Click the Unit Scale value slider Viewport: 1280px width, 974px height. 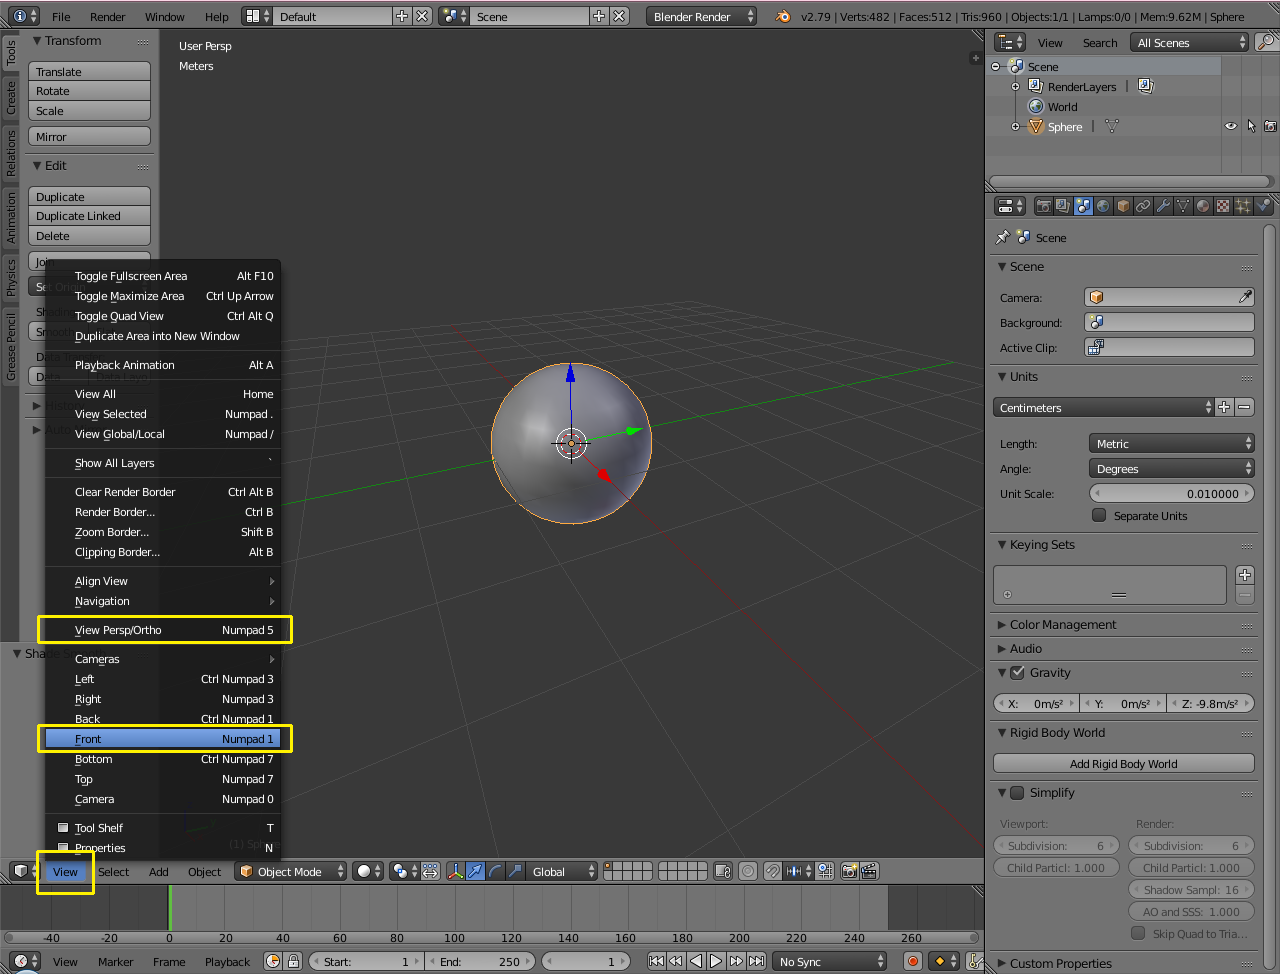coord(1171,494)
